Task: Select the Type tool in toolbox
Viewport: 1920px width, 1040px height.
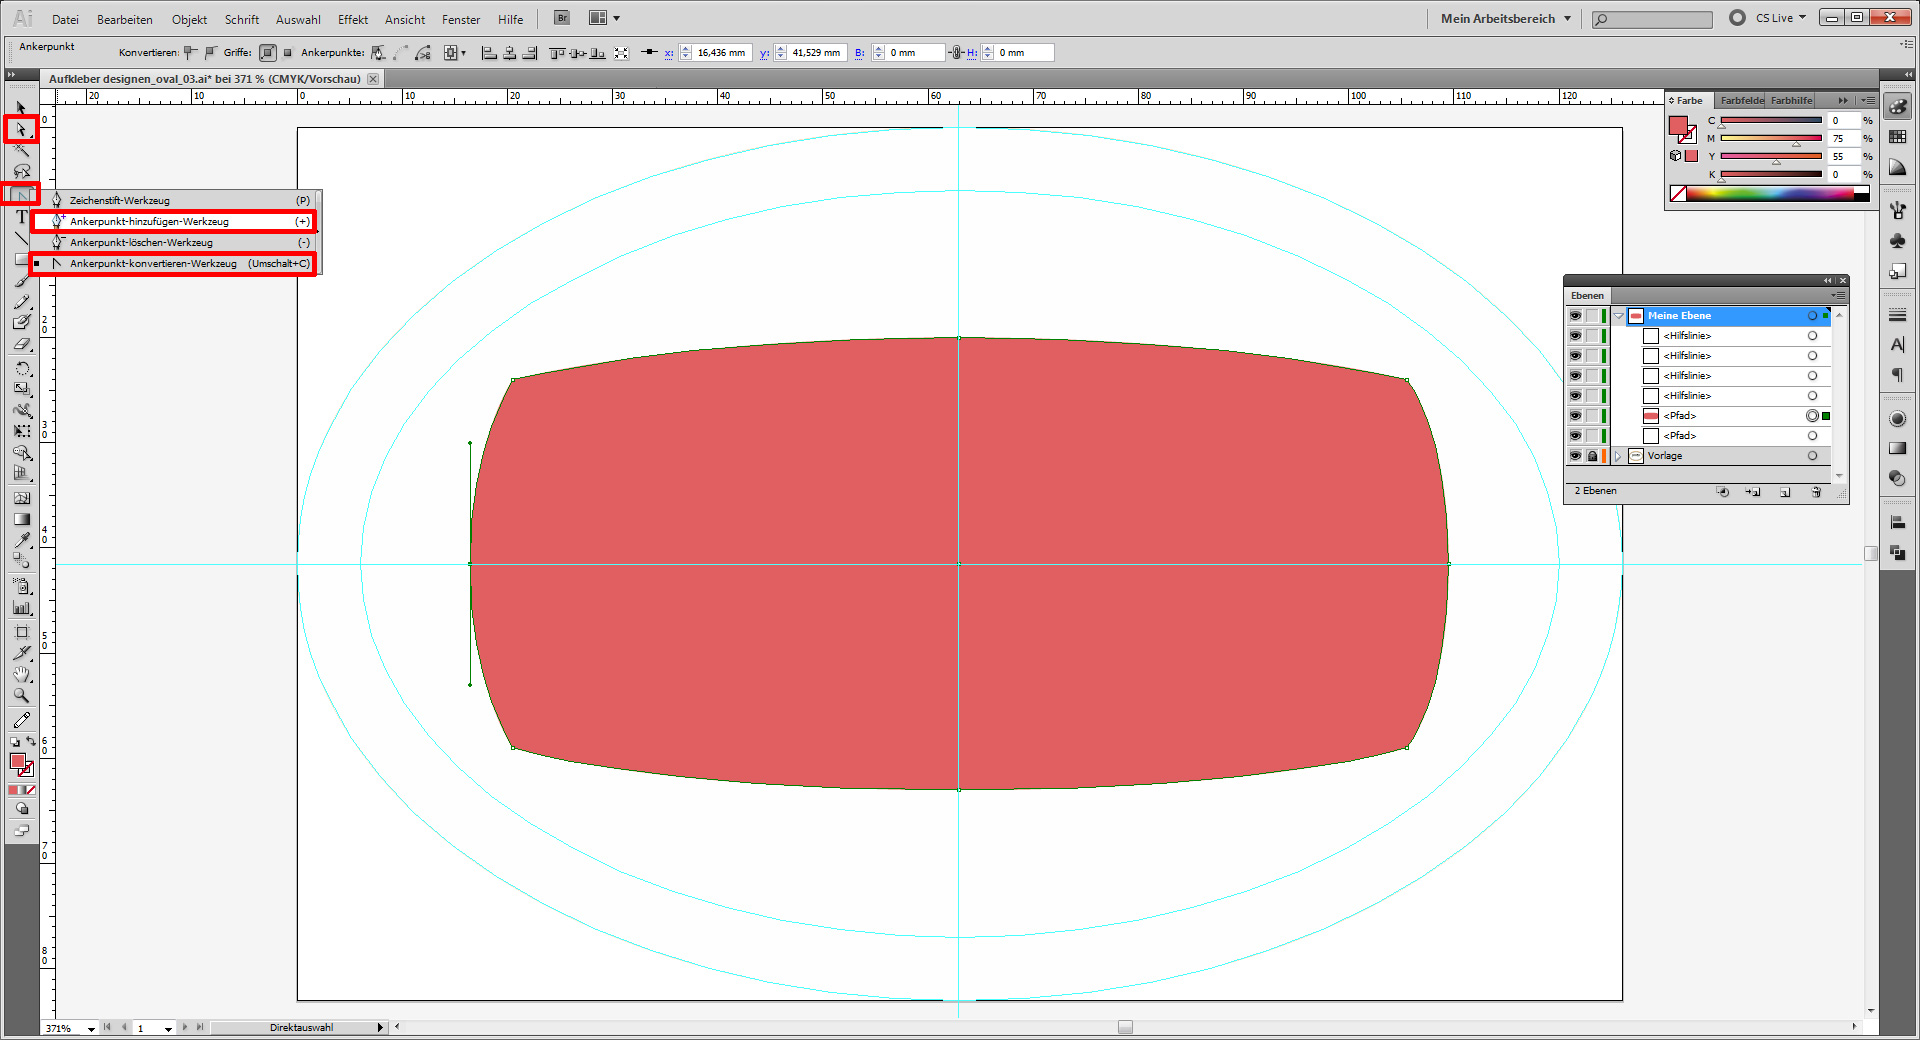Action: click(21, 217)
